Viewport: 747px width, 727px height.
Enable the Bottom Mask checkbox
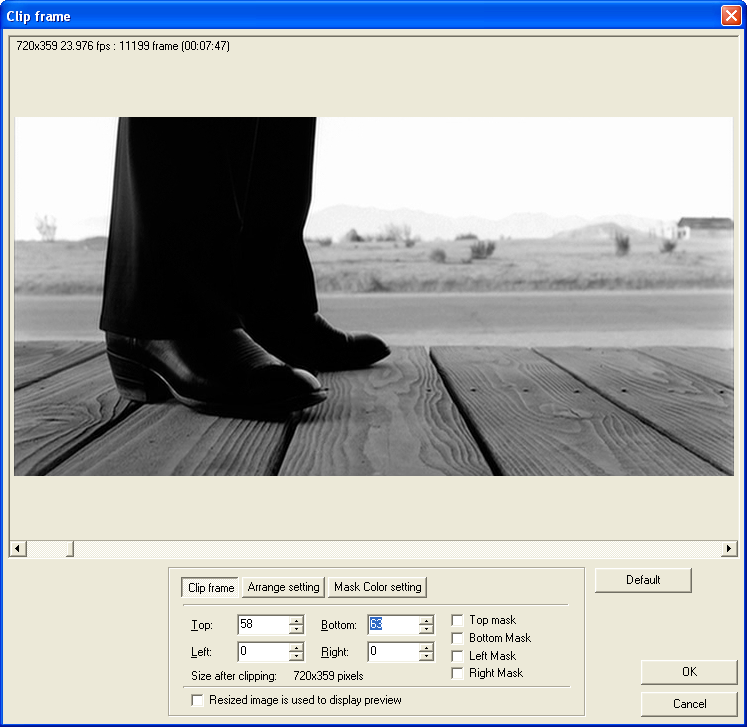457,638
